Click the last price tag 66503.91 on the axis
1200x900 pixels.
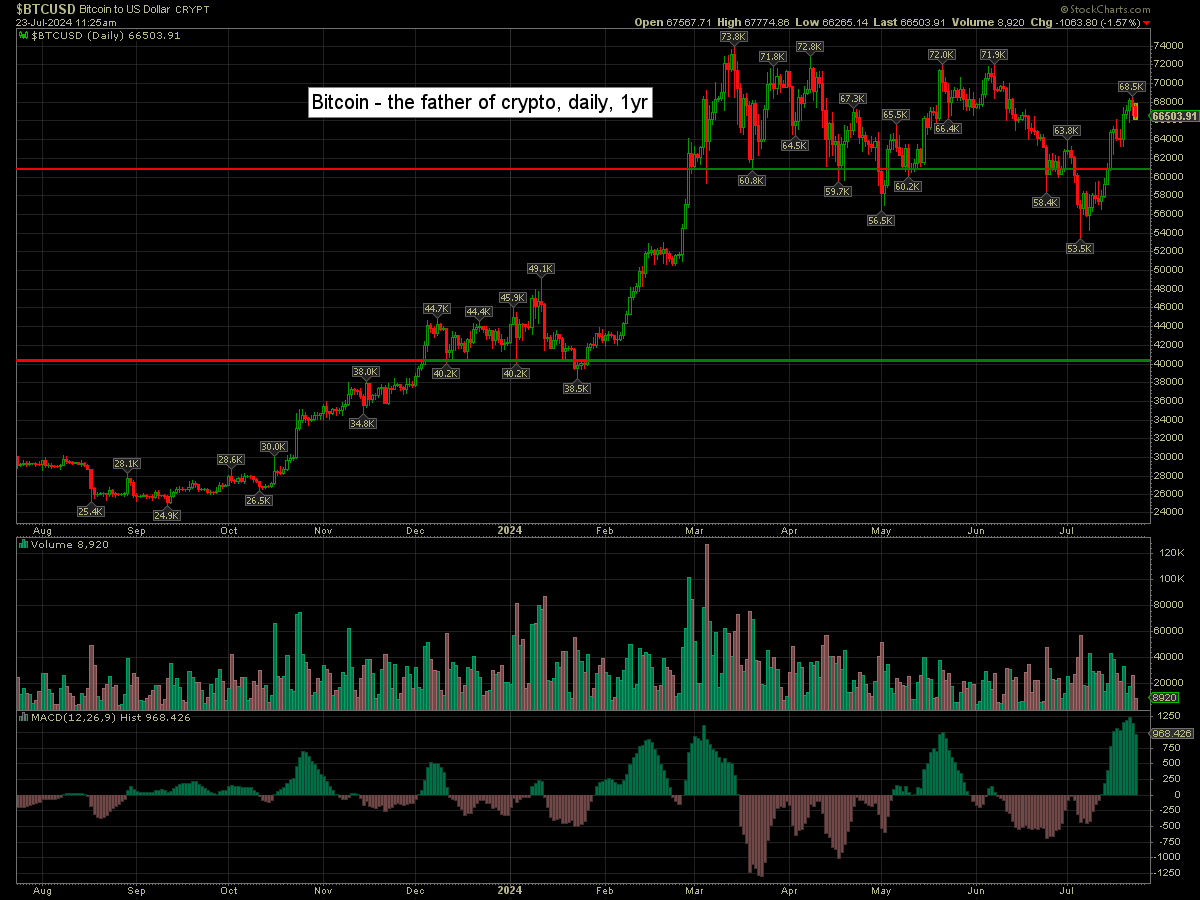click(x=1174, y=116)
